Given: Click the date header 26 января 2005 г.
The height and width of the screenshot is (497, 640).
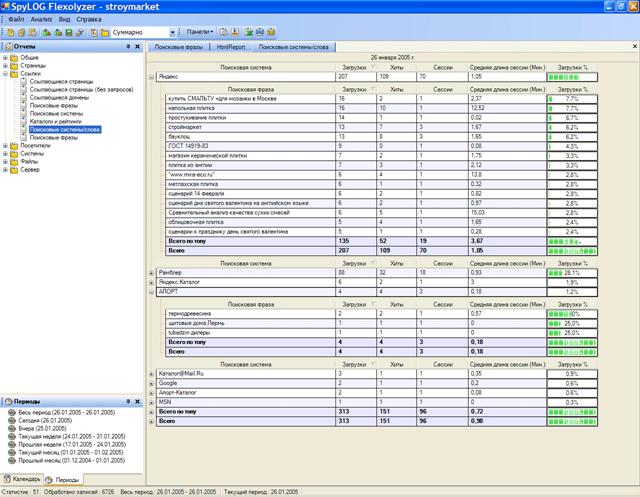Looking at the screenshot, I should [x=392, y=58].
